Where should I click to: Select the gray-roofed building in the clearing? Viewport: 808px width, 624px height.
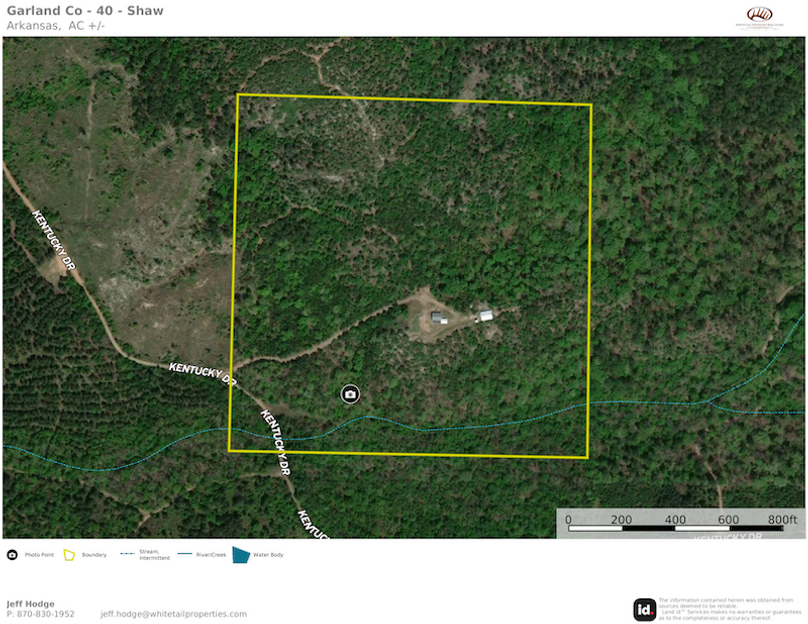439,318
